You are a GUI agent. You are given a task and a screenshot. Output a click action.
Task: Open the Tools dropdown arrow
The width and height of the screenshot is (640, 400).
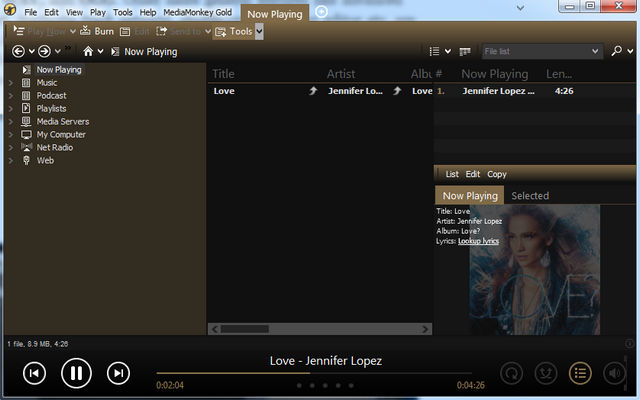pos(259,31)
